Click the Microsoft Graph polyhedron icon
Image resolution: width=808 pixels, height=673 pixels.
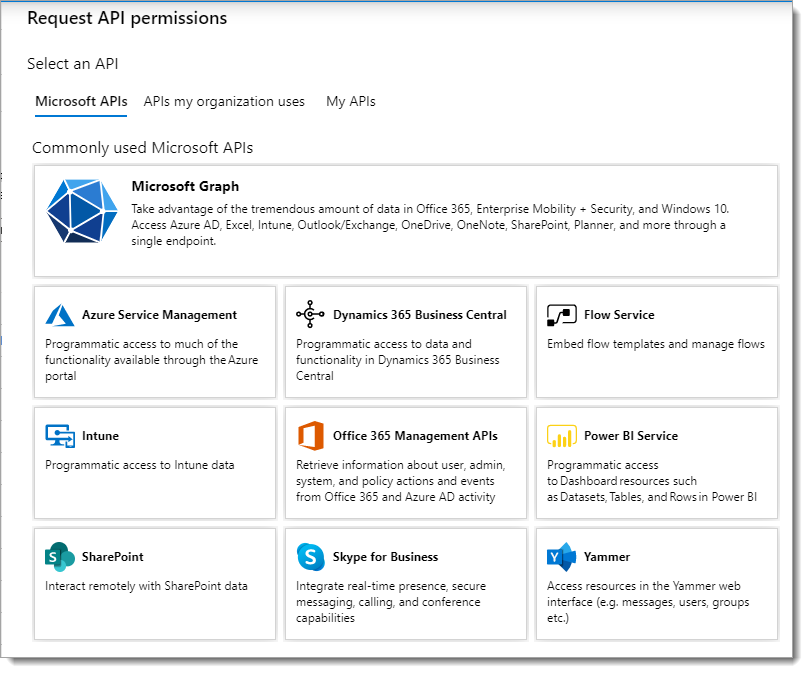(82, 212)
